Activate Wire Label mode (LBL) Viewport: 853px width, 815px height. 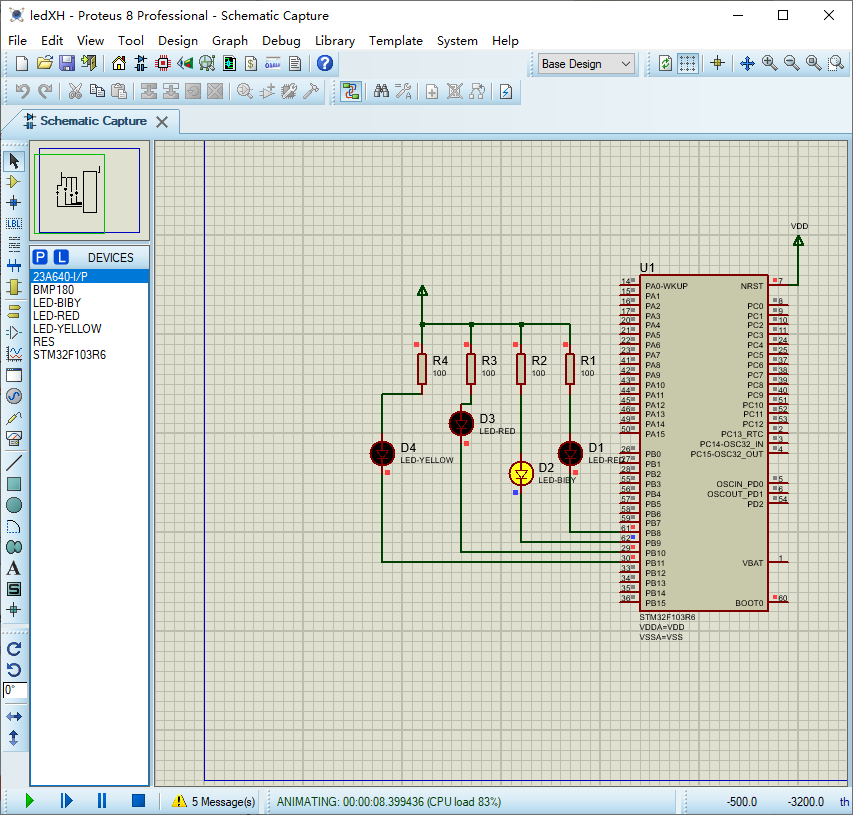coord(14,224)
